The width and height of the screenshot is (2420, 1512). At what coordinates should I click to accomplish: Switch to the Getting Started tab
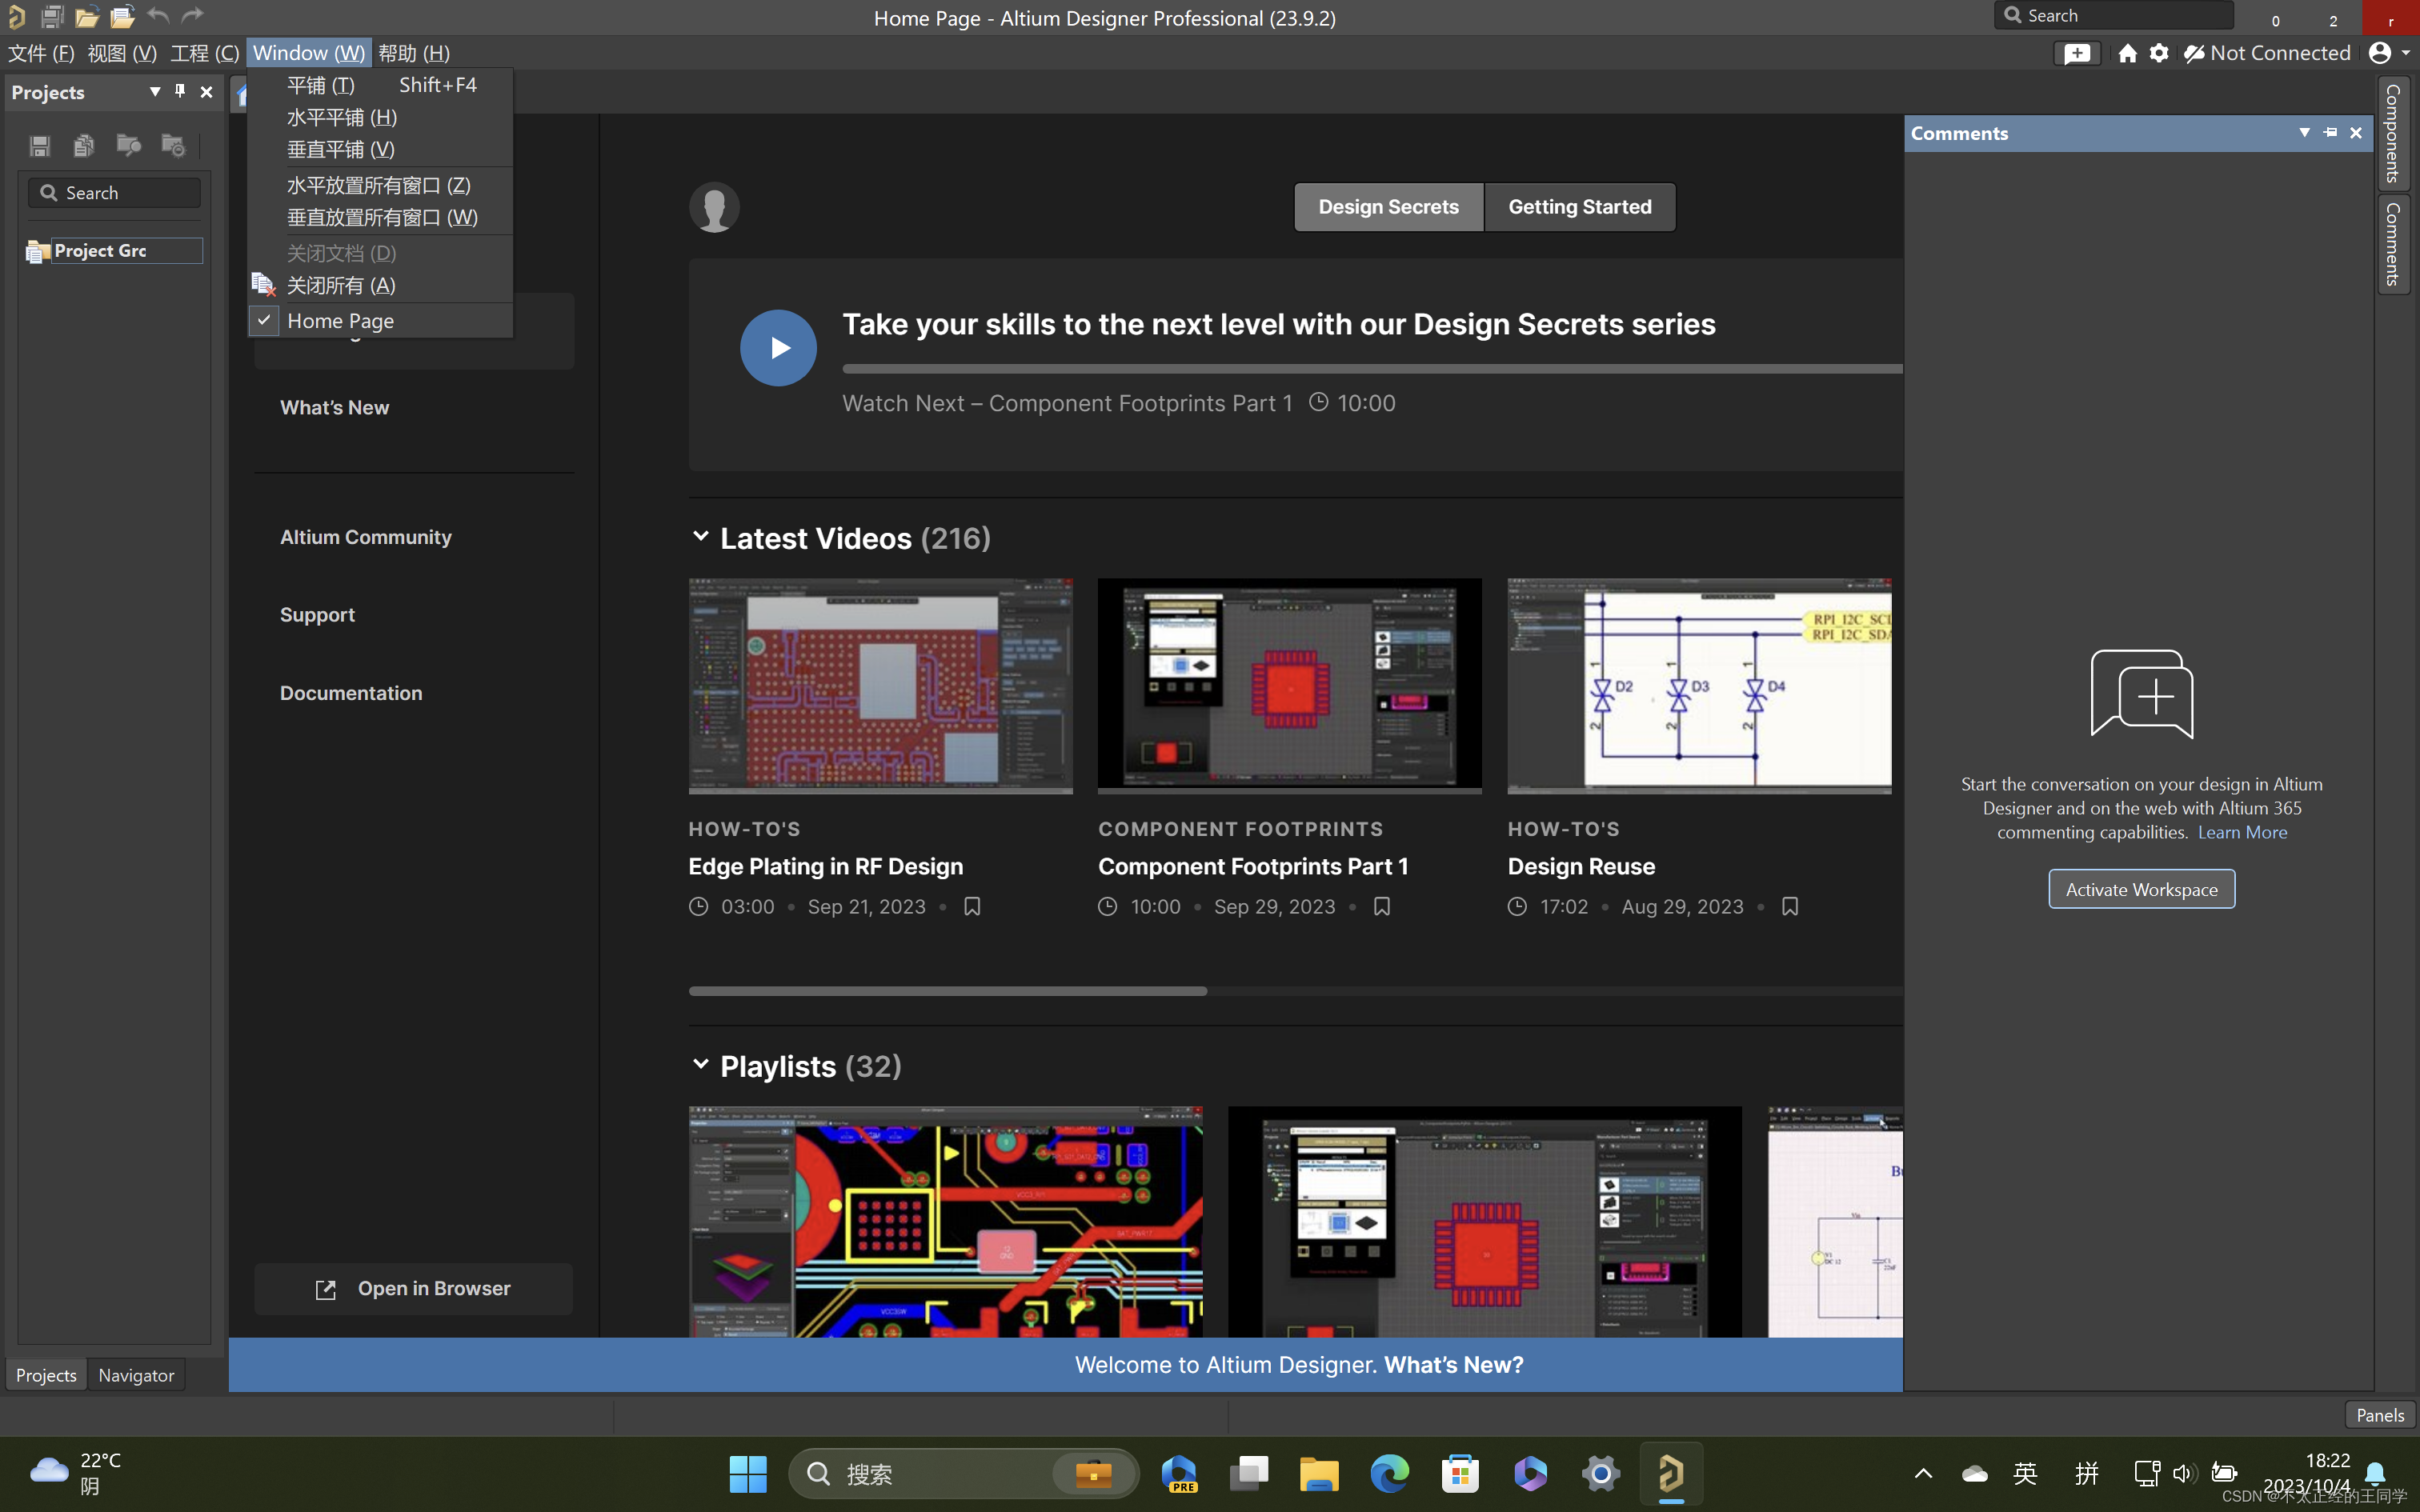coord(1579,207)
